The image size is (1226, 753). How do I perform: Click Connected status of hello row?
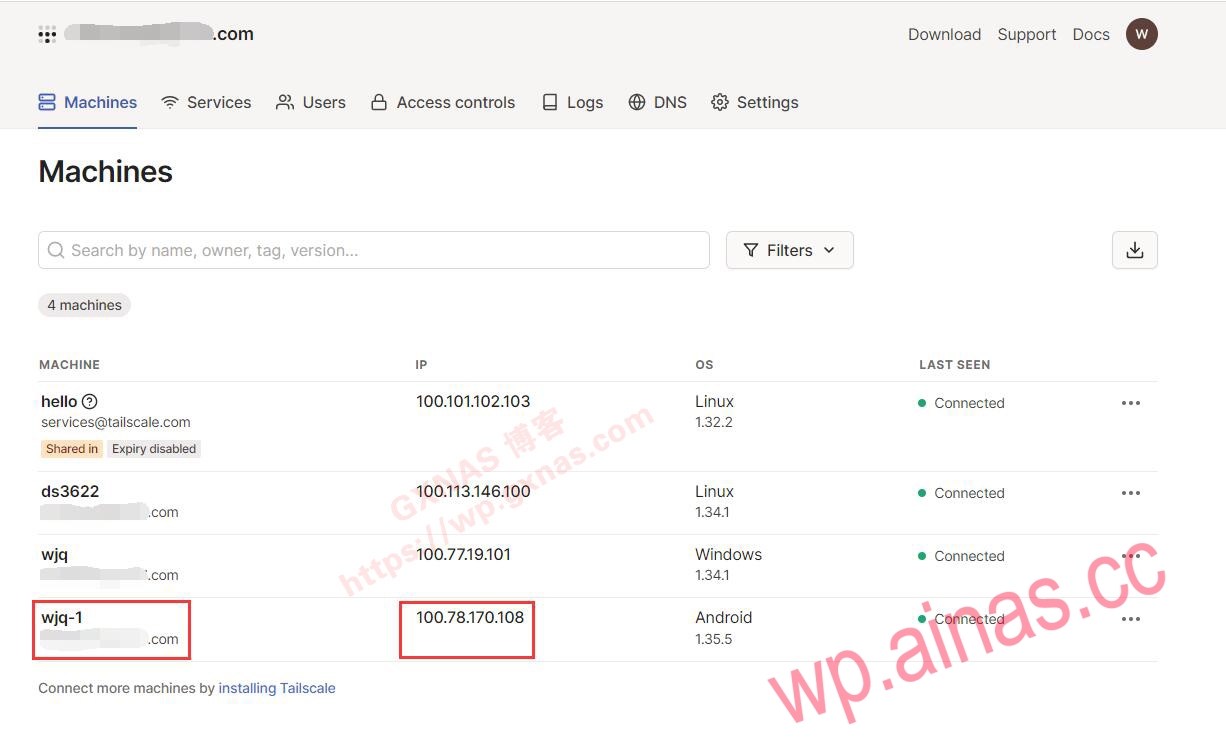point(961,403)
